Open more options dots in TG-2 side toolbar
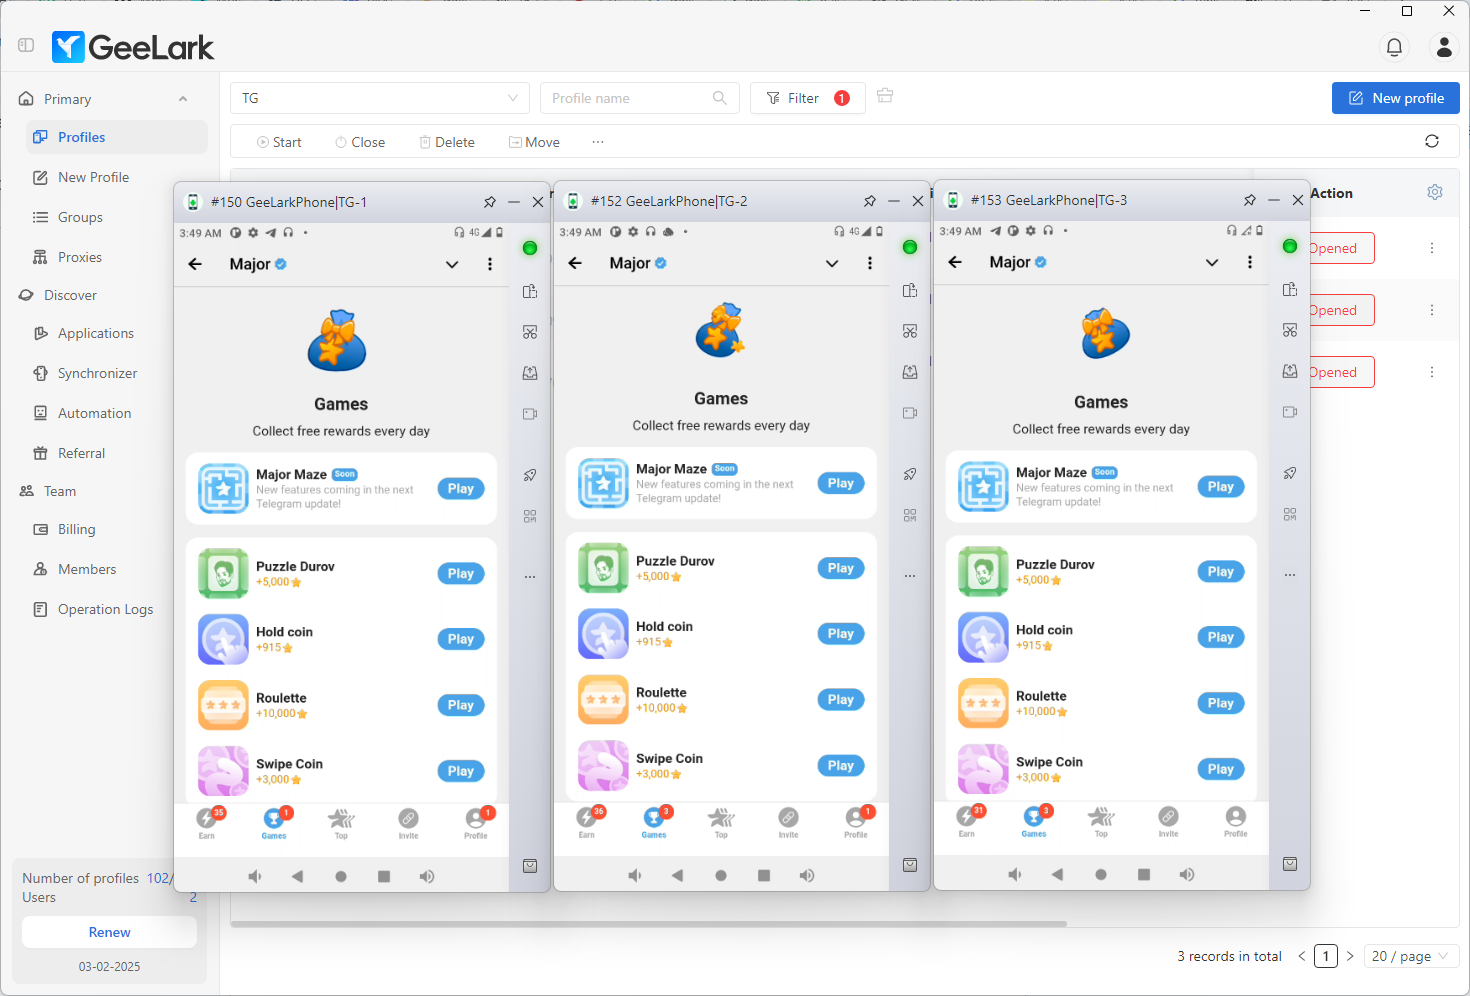This screenshot has height=996, width=1470. [910, 576]
